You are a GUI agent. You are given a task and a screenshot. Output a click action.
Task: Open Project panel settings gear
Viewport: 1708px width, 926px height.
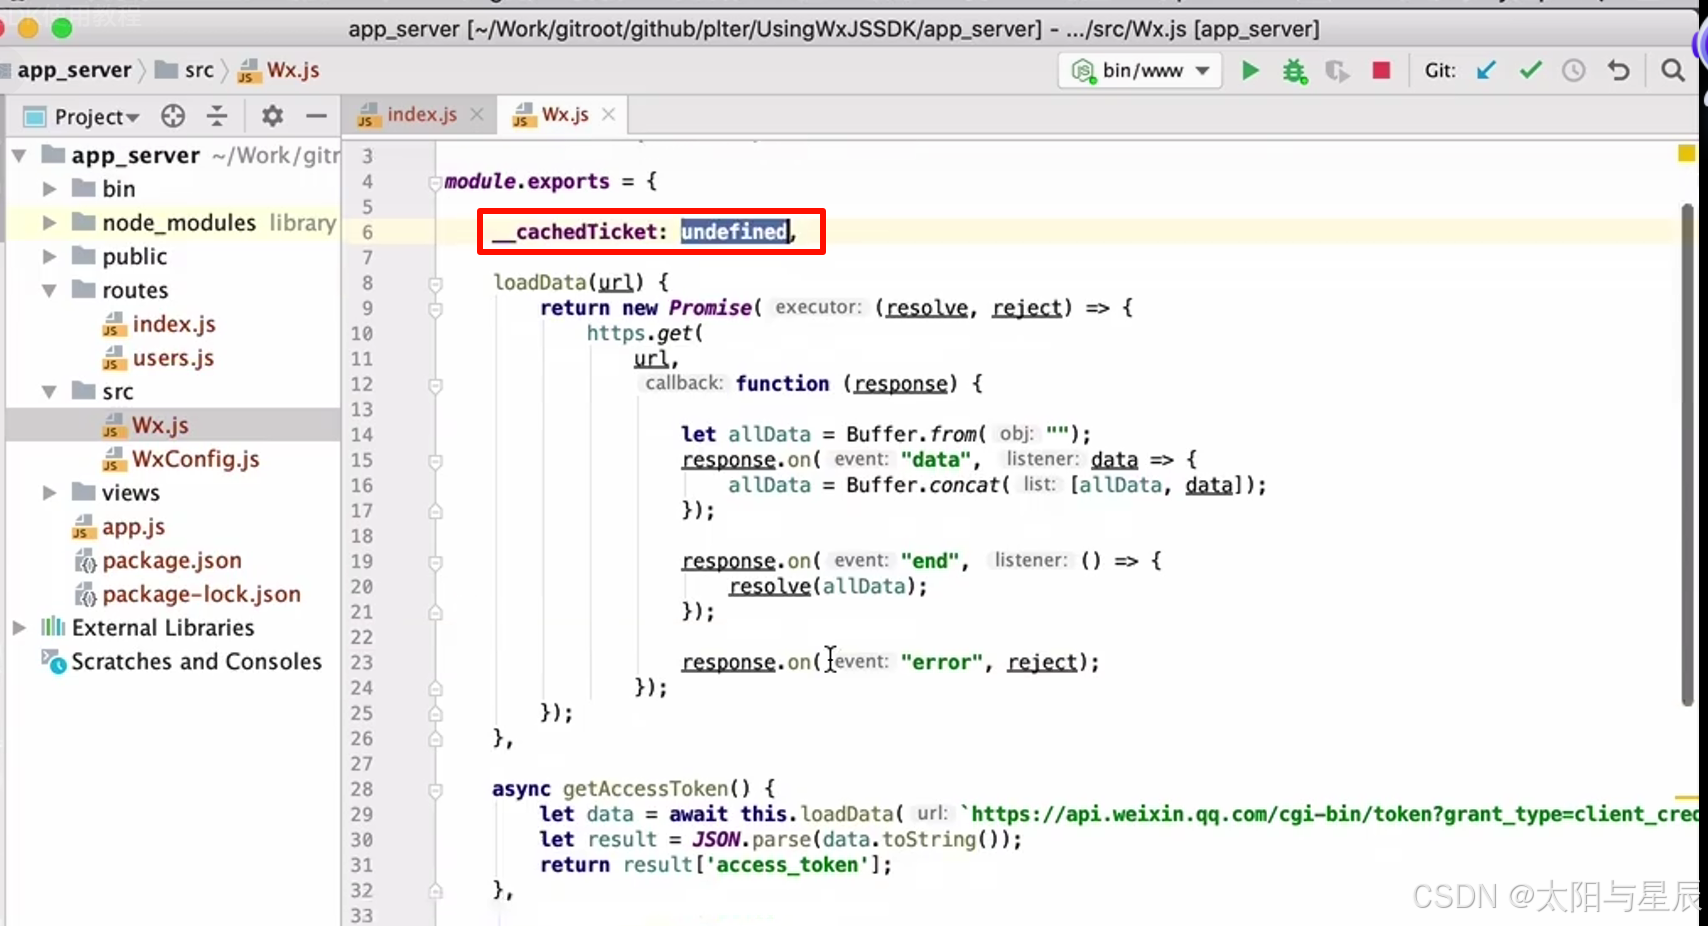272,116
